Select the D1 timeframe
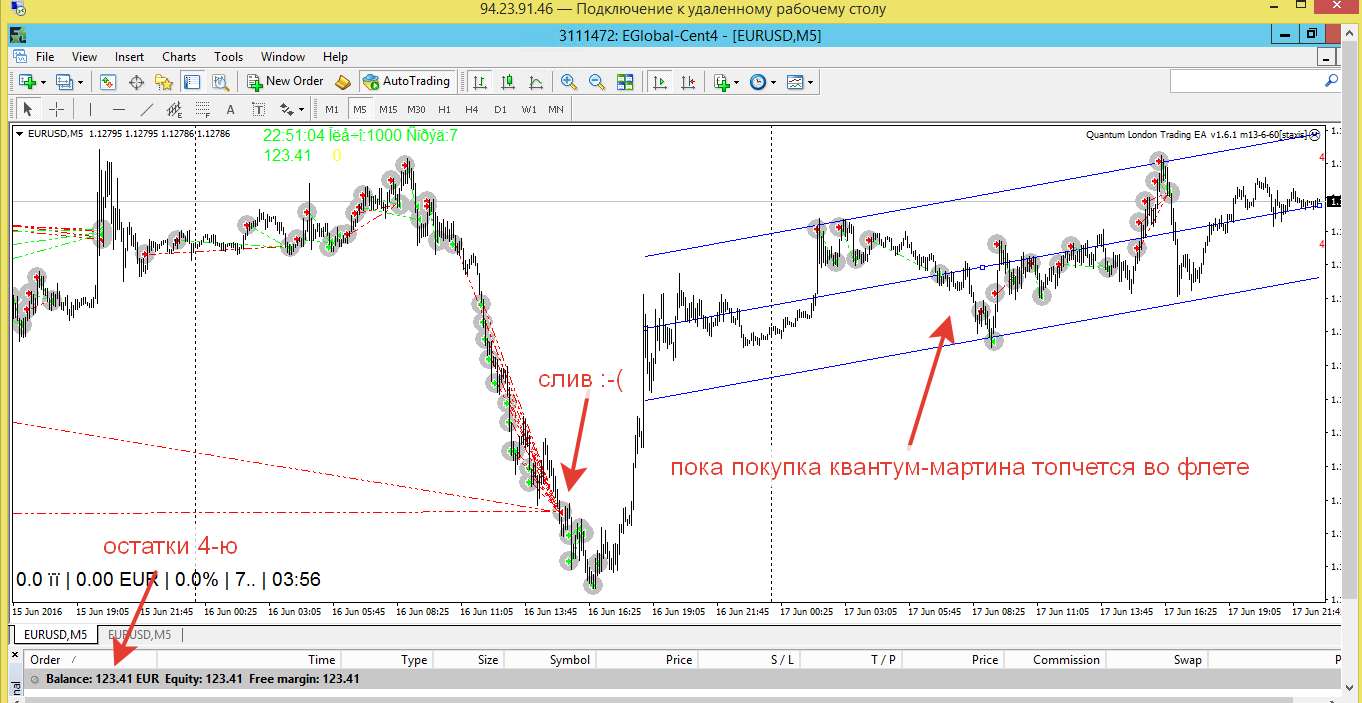The width and height of the screenshot is (1362, 703). (500, 109)
